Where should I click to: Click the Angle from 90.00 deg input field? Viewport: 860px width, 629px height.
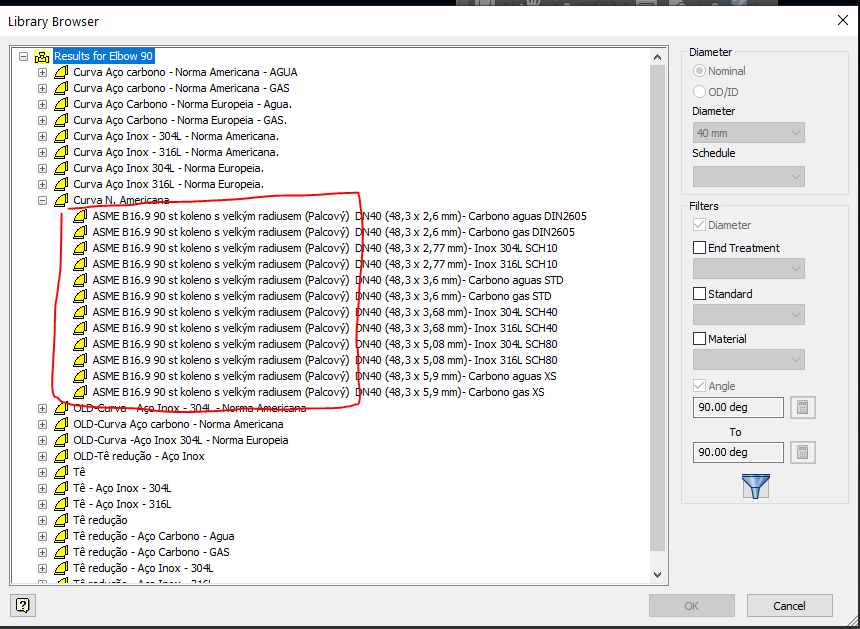(738, 407)
